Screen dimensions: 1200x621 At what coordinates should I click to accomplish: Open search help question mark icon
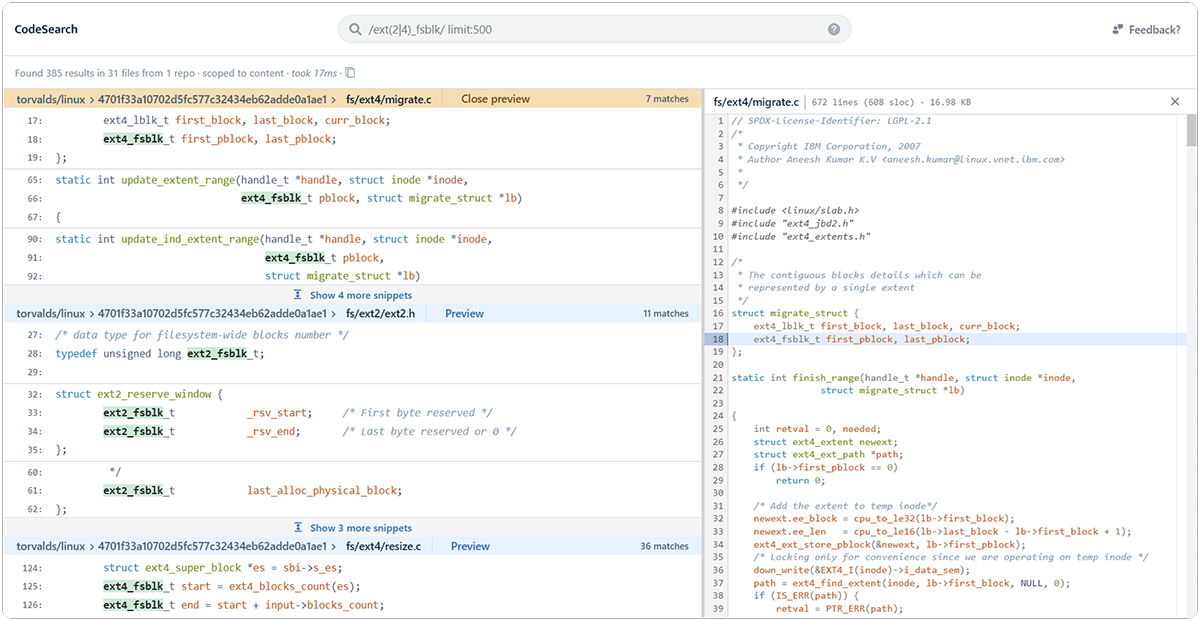click(x=834, y=30)
